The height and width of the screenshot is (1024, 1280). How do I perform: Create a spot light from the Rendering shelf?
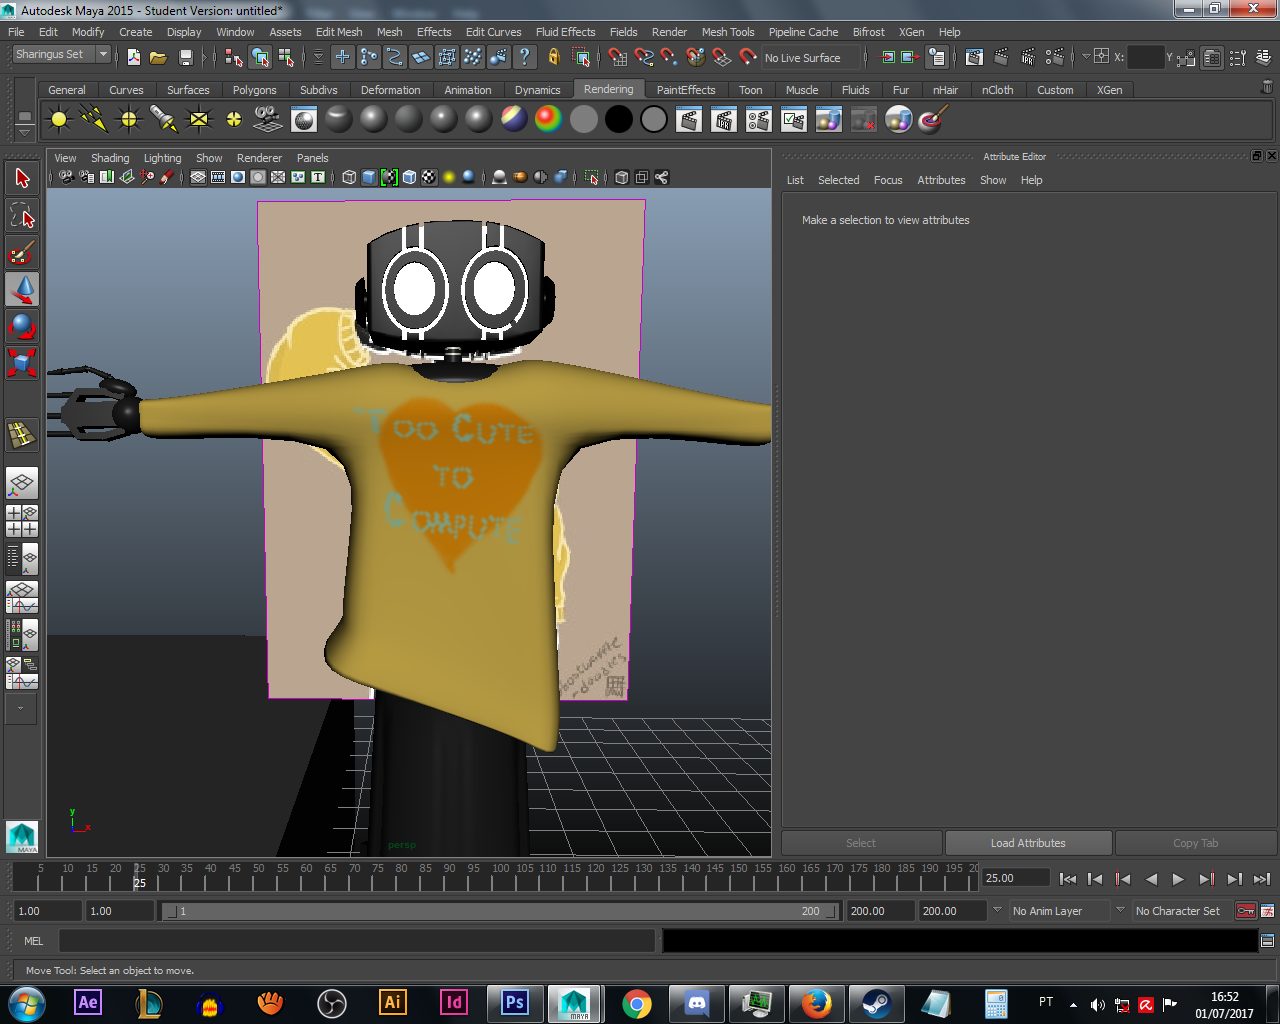pos(164,119)
